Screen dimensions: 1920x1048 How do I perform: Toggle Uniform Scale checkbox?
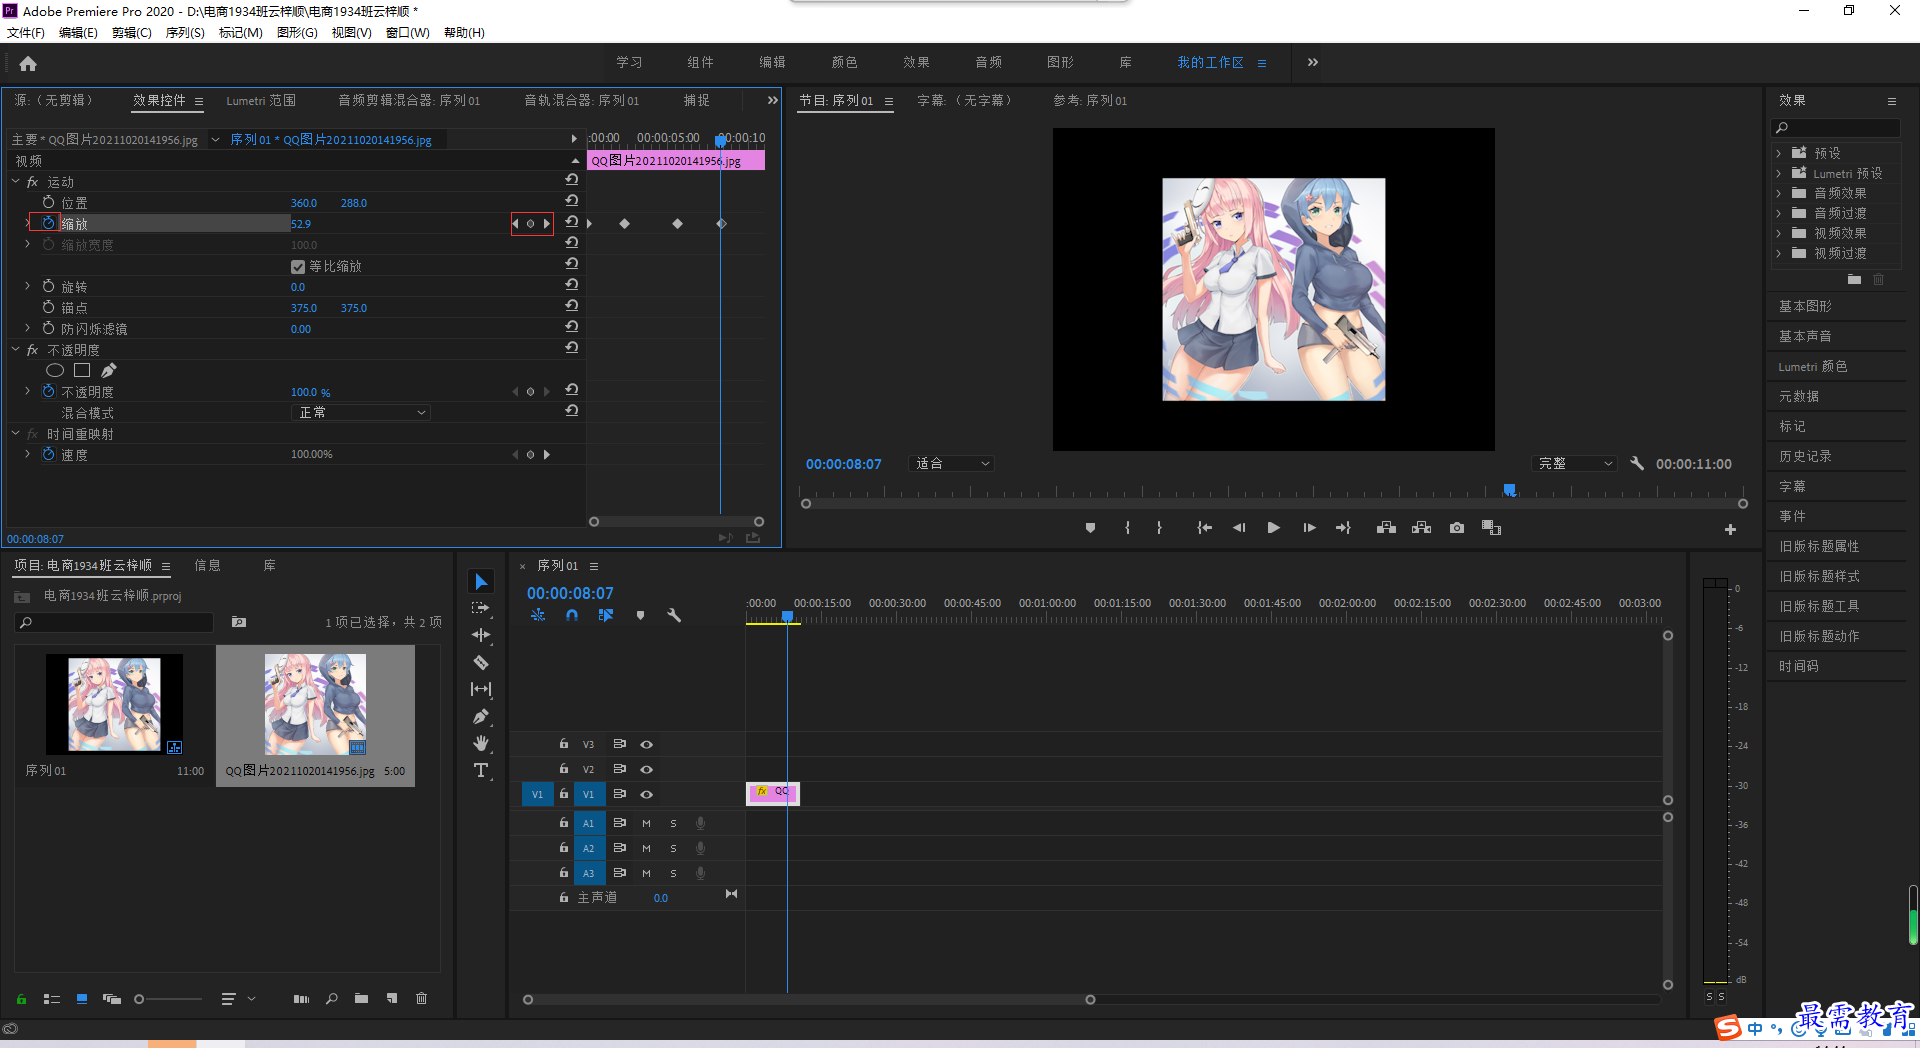coord(298,267)
